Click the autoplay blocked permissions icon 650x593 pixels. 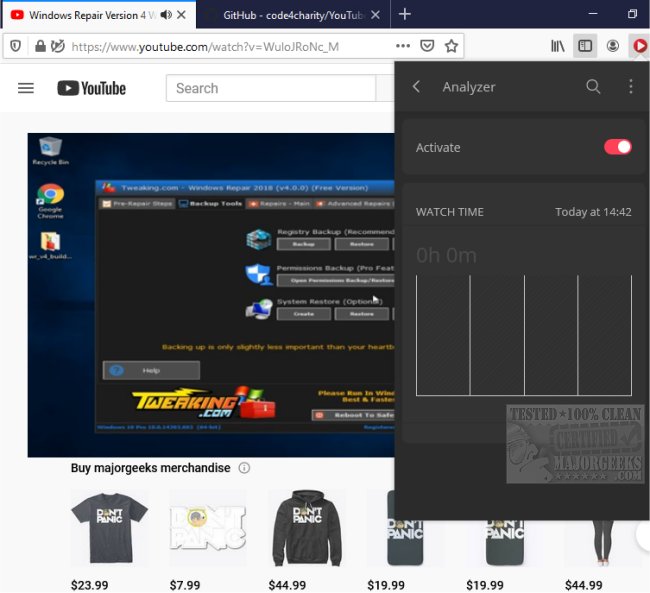pyautogui.click(x=58, y=46)
